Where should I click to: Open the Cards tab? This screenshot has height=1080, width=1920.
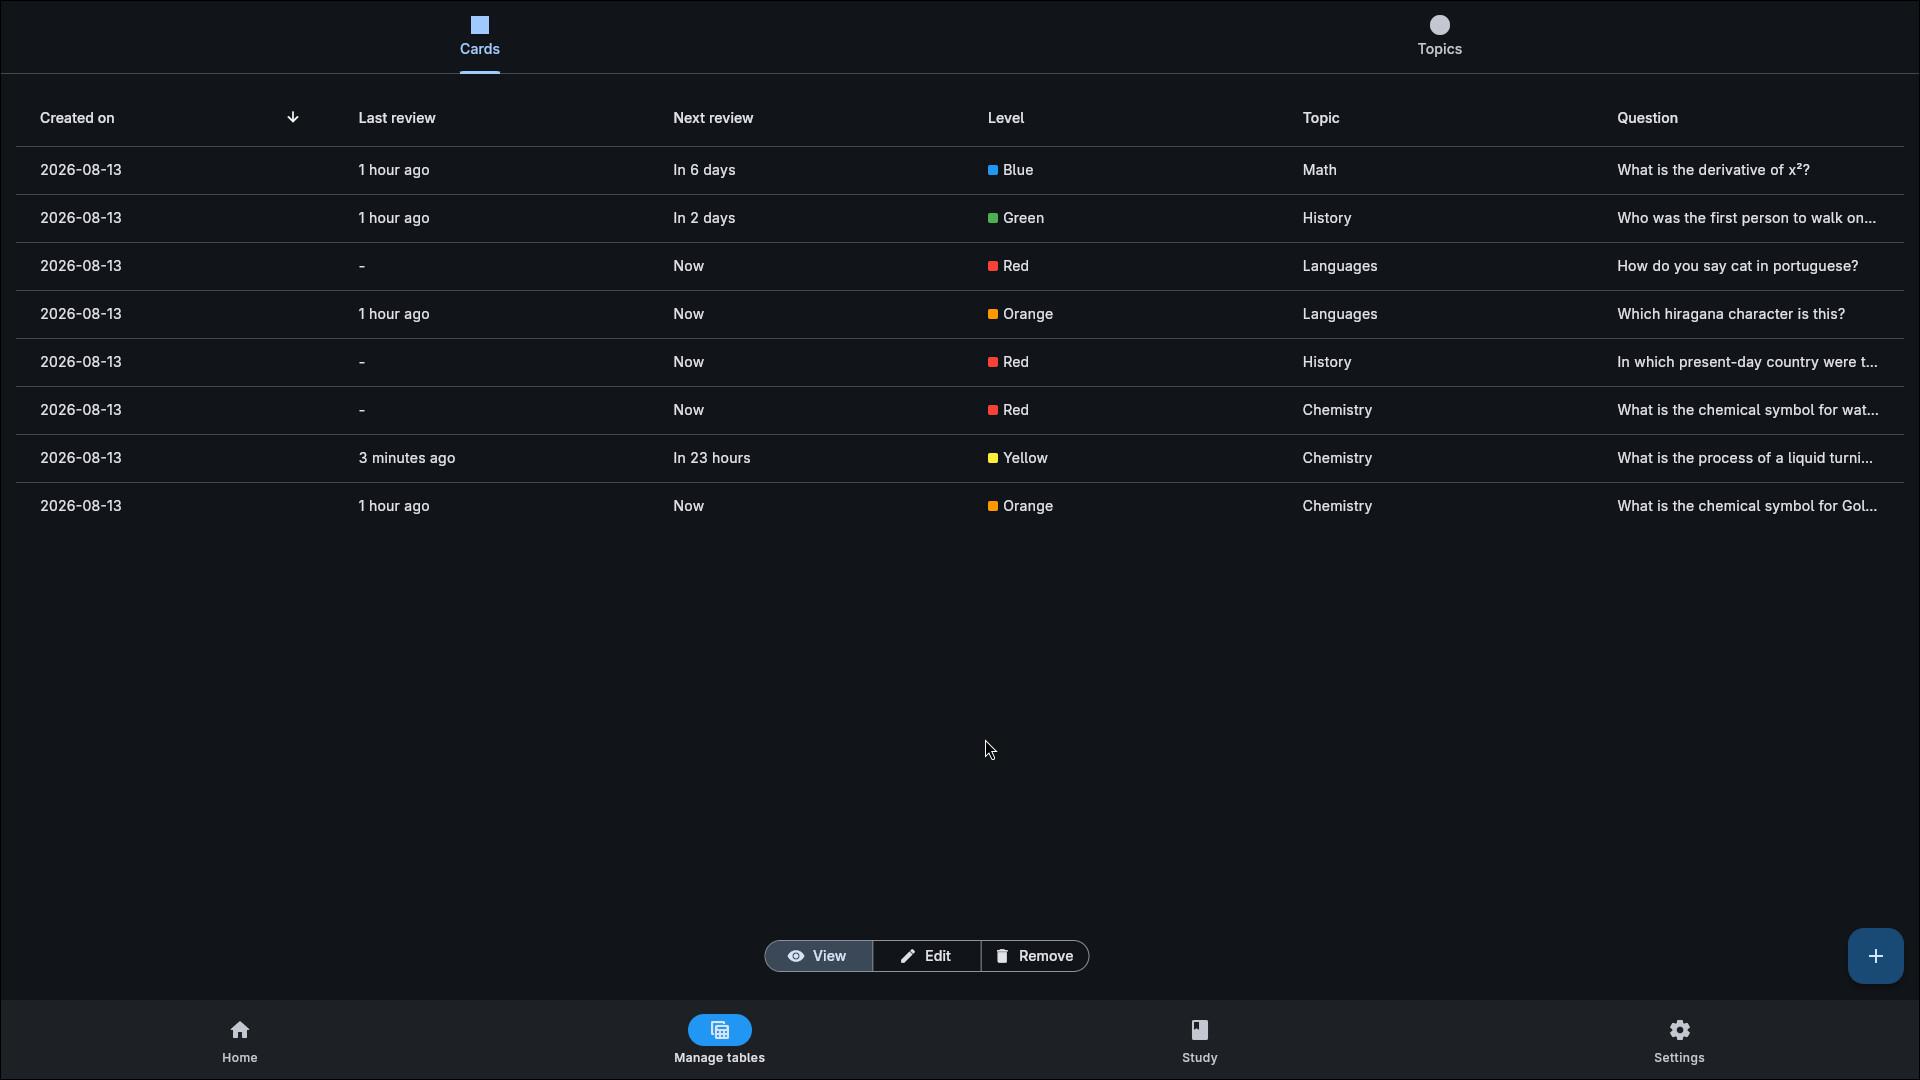[479, 37]
